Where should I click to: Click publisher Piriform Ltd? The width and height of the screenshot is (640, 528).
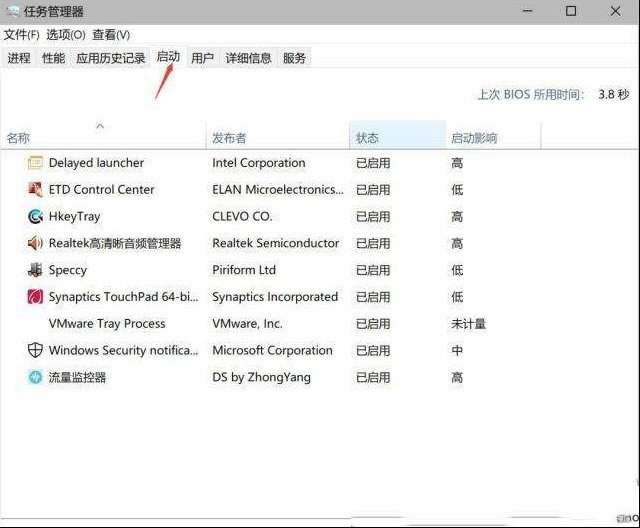click(x=244, y=270)
